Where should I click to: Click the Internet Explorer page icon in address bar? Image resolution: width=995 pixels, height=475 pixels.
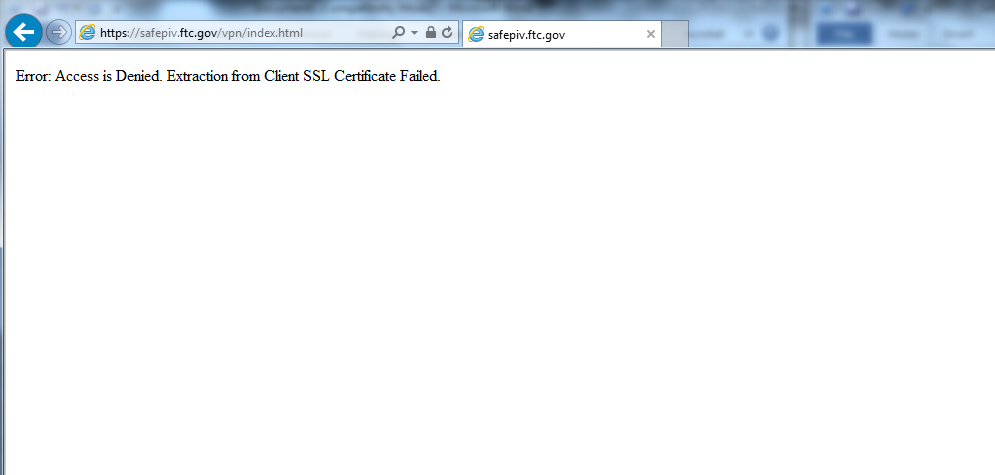[x=87, y=32]
